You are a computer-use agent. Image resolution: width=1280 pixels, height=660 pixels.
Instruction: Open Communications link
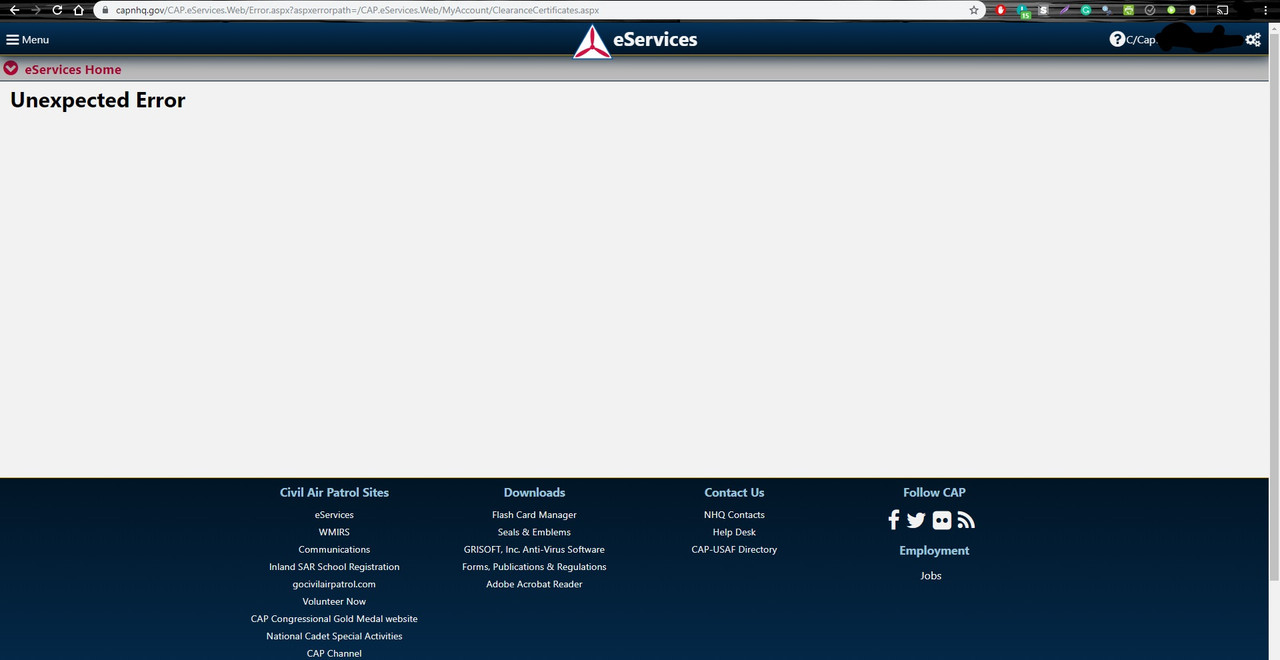[334, 550]
